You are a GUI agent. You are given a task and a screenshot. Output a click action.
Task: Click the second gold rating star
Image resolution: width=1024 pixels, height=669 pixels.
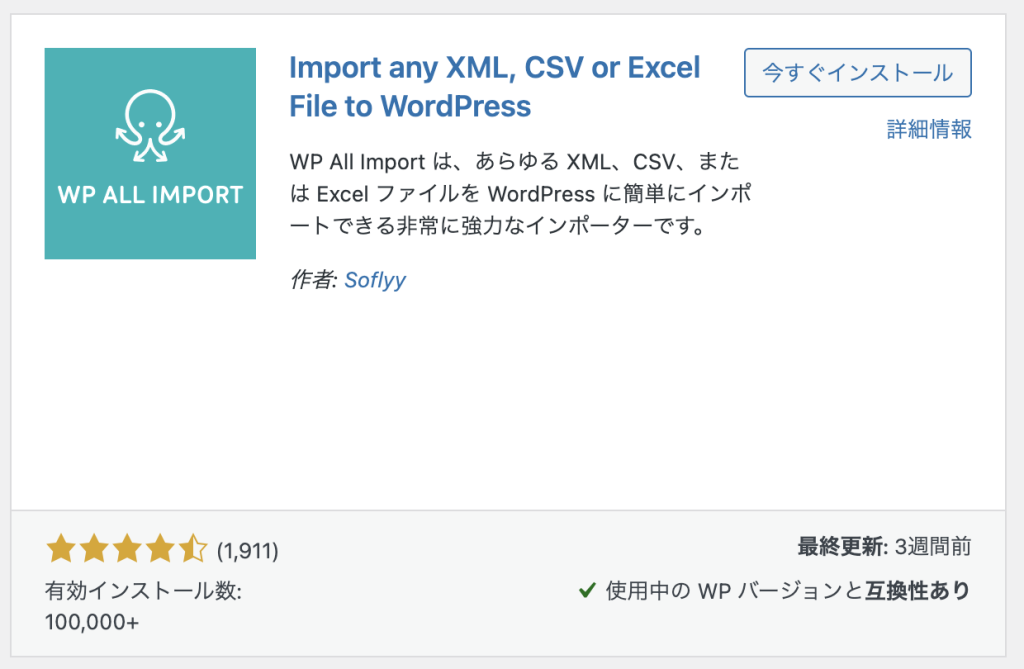(94, 548)
